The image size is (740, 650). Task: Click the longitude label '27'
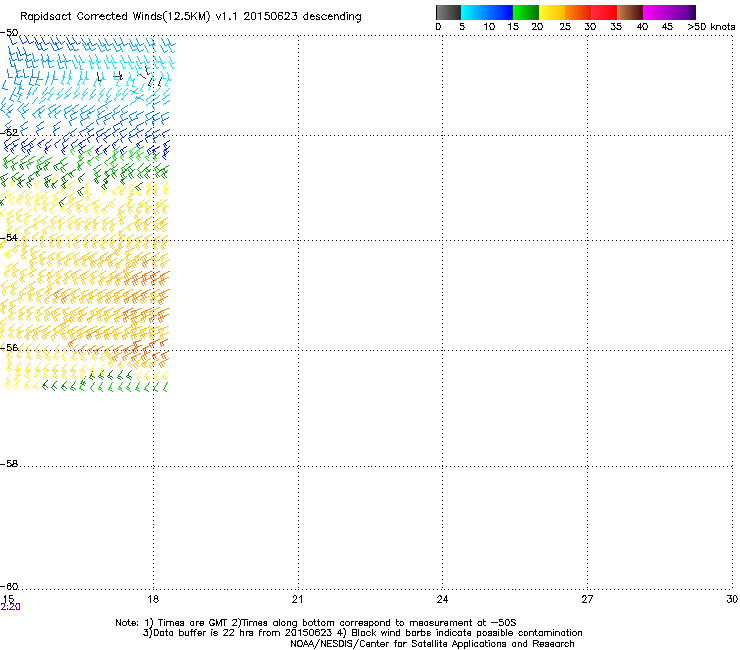tap(587, 599)
